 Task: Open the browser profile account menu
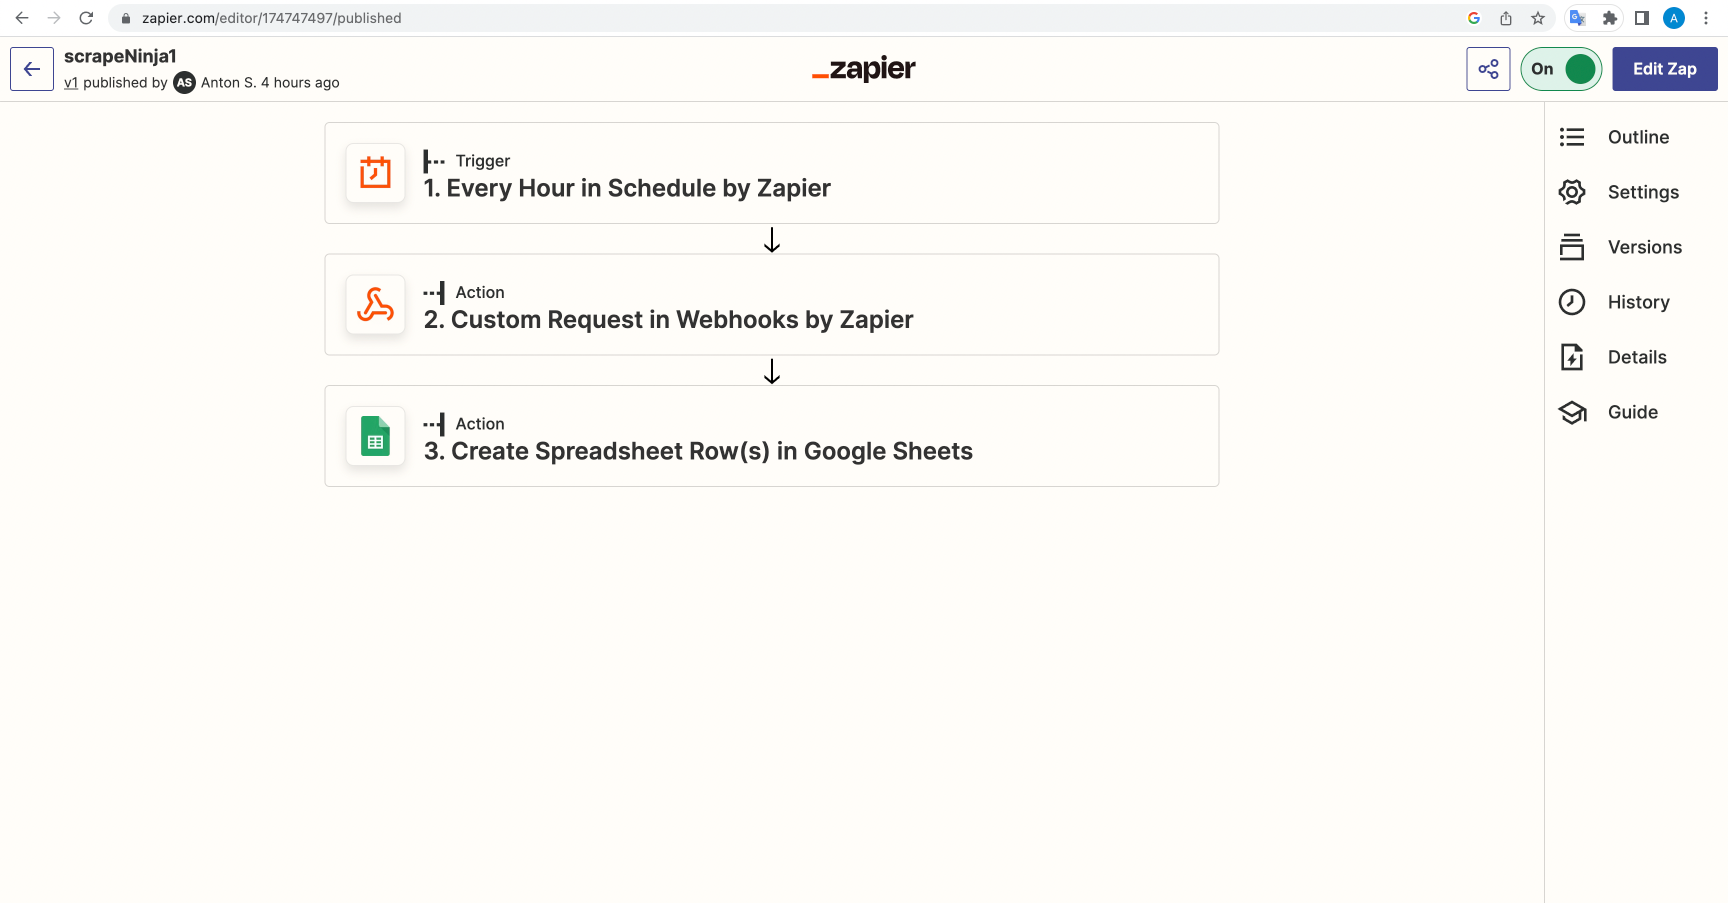[x=1673, y=18]
